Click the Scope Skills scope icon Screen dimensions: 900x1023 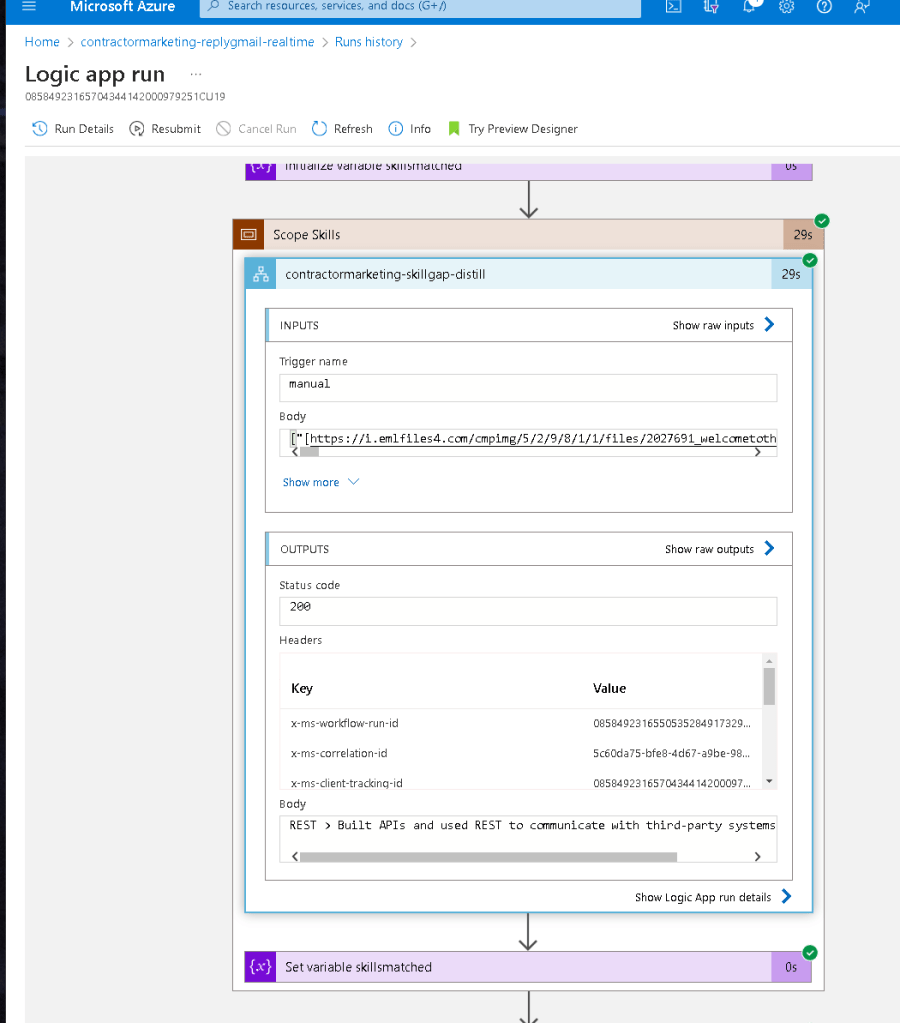click(x=249, y=234)
